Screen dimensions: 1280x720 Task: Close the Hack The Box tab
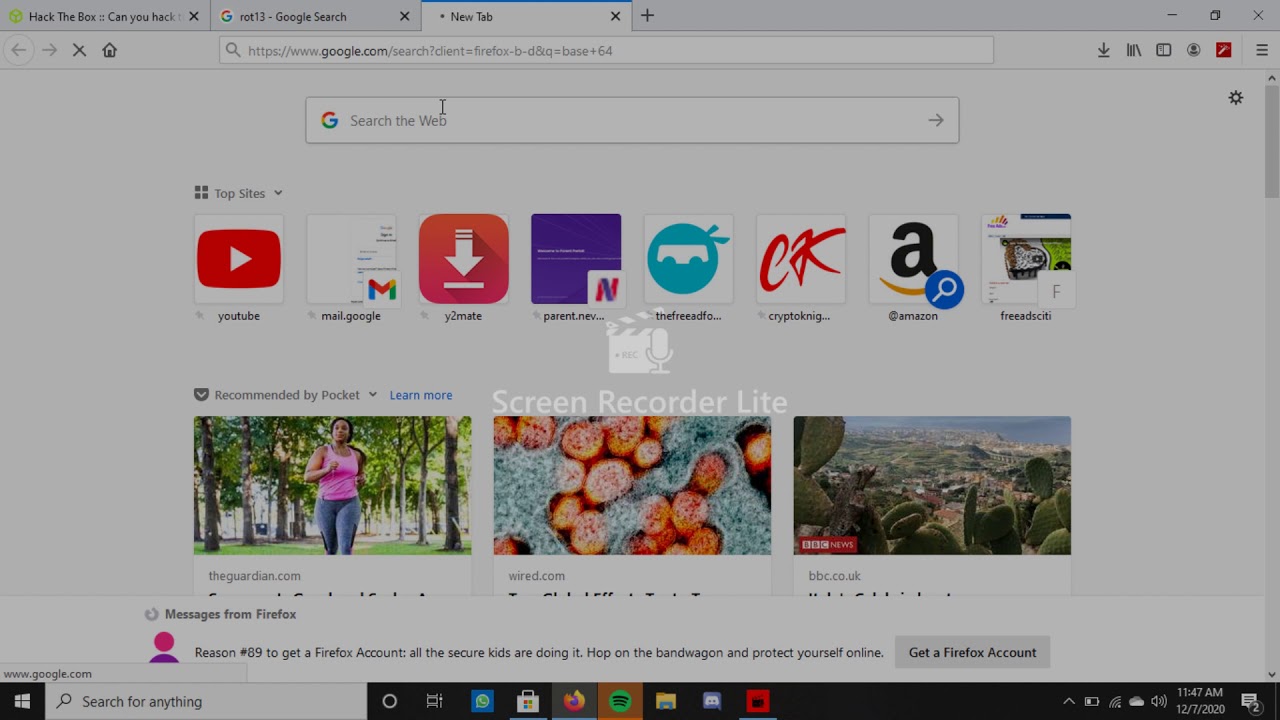(x=194, y=16)
